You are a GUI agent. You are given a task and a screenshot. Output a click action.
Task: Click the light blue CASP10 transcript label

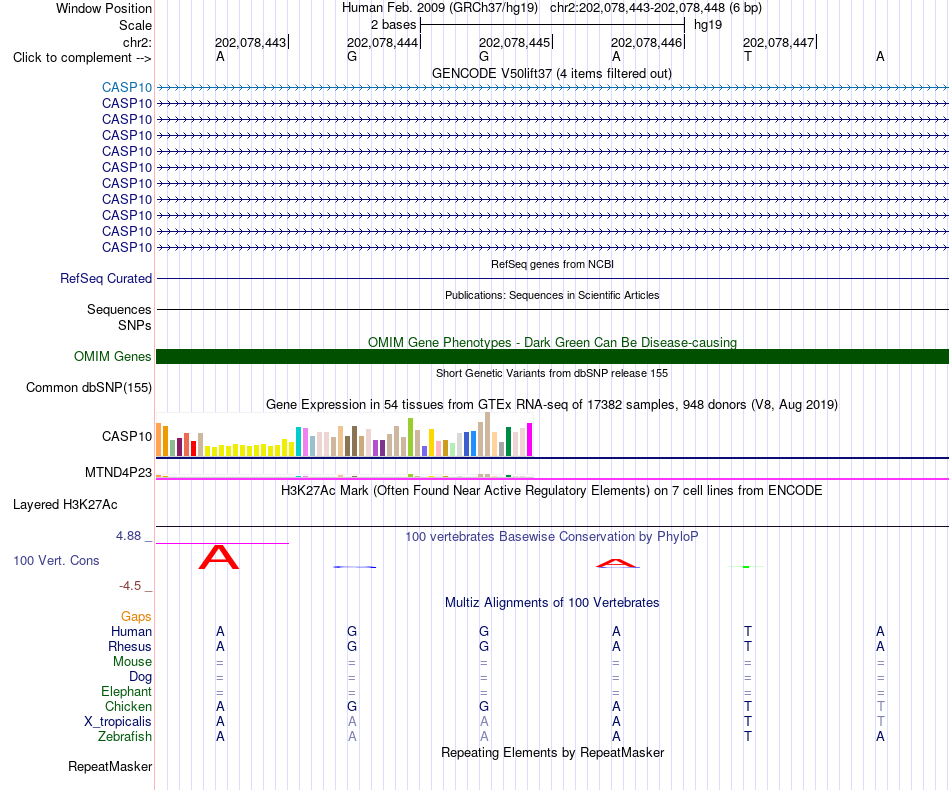pos(127,87)
